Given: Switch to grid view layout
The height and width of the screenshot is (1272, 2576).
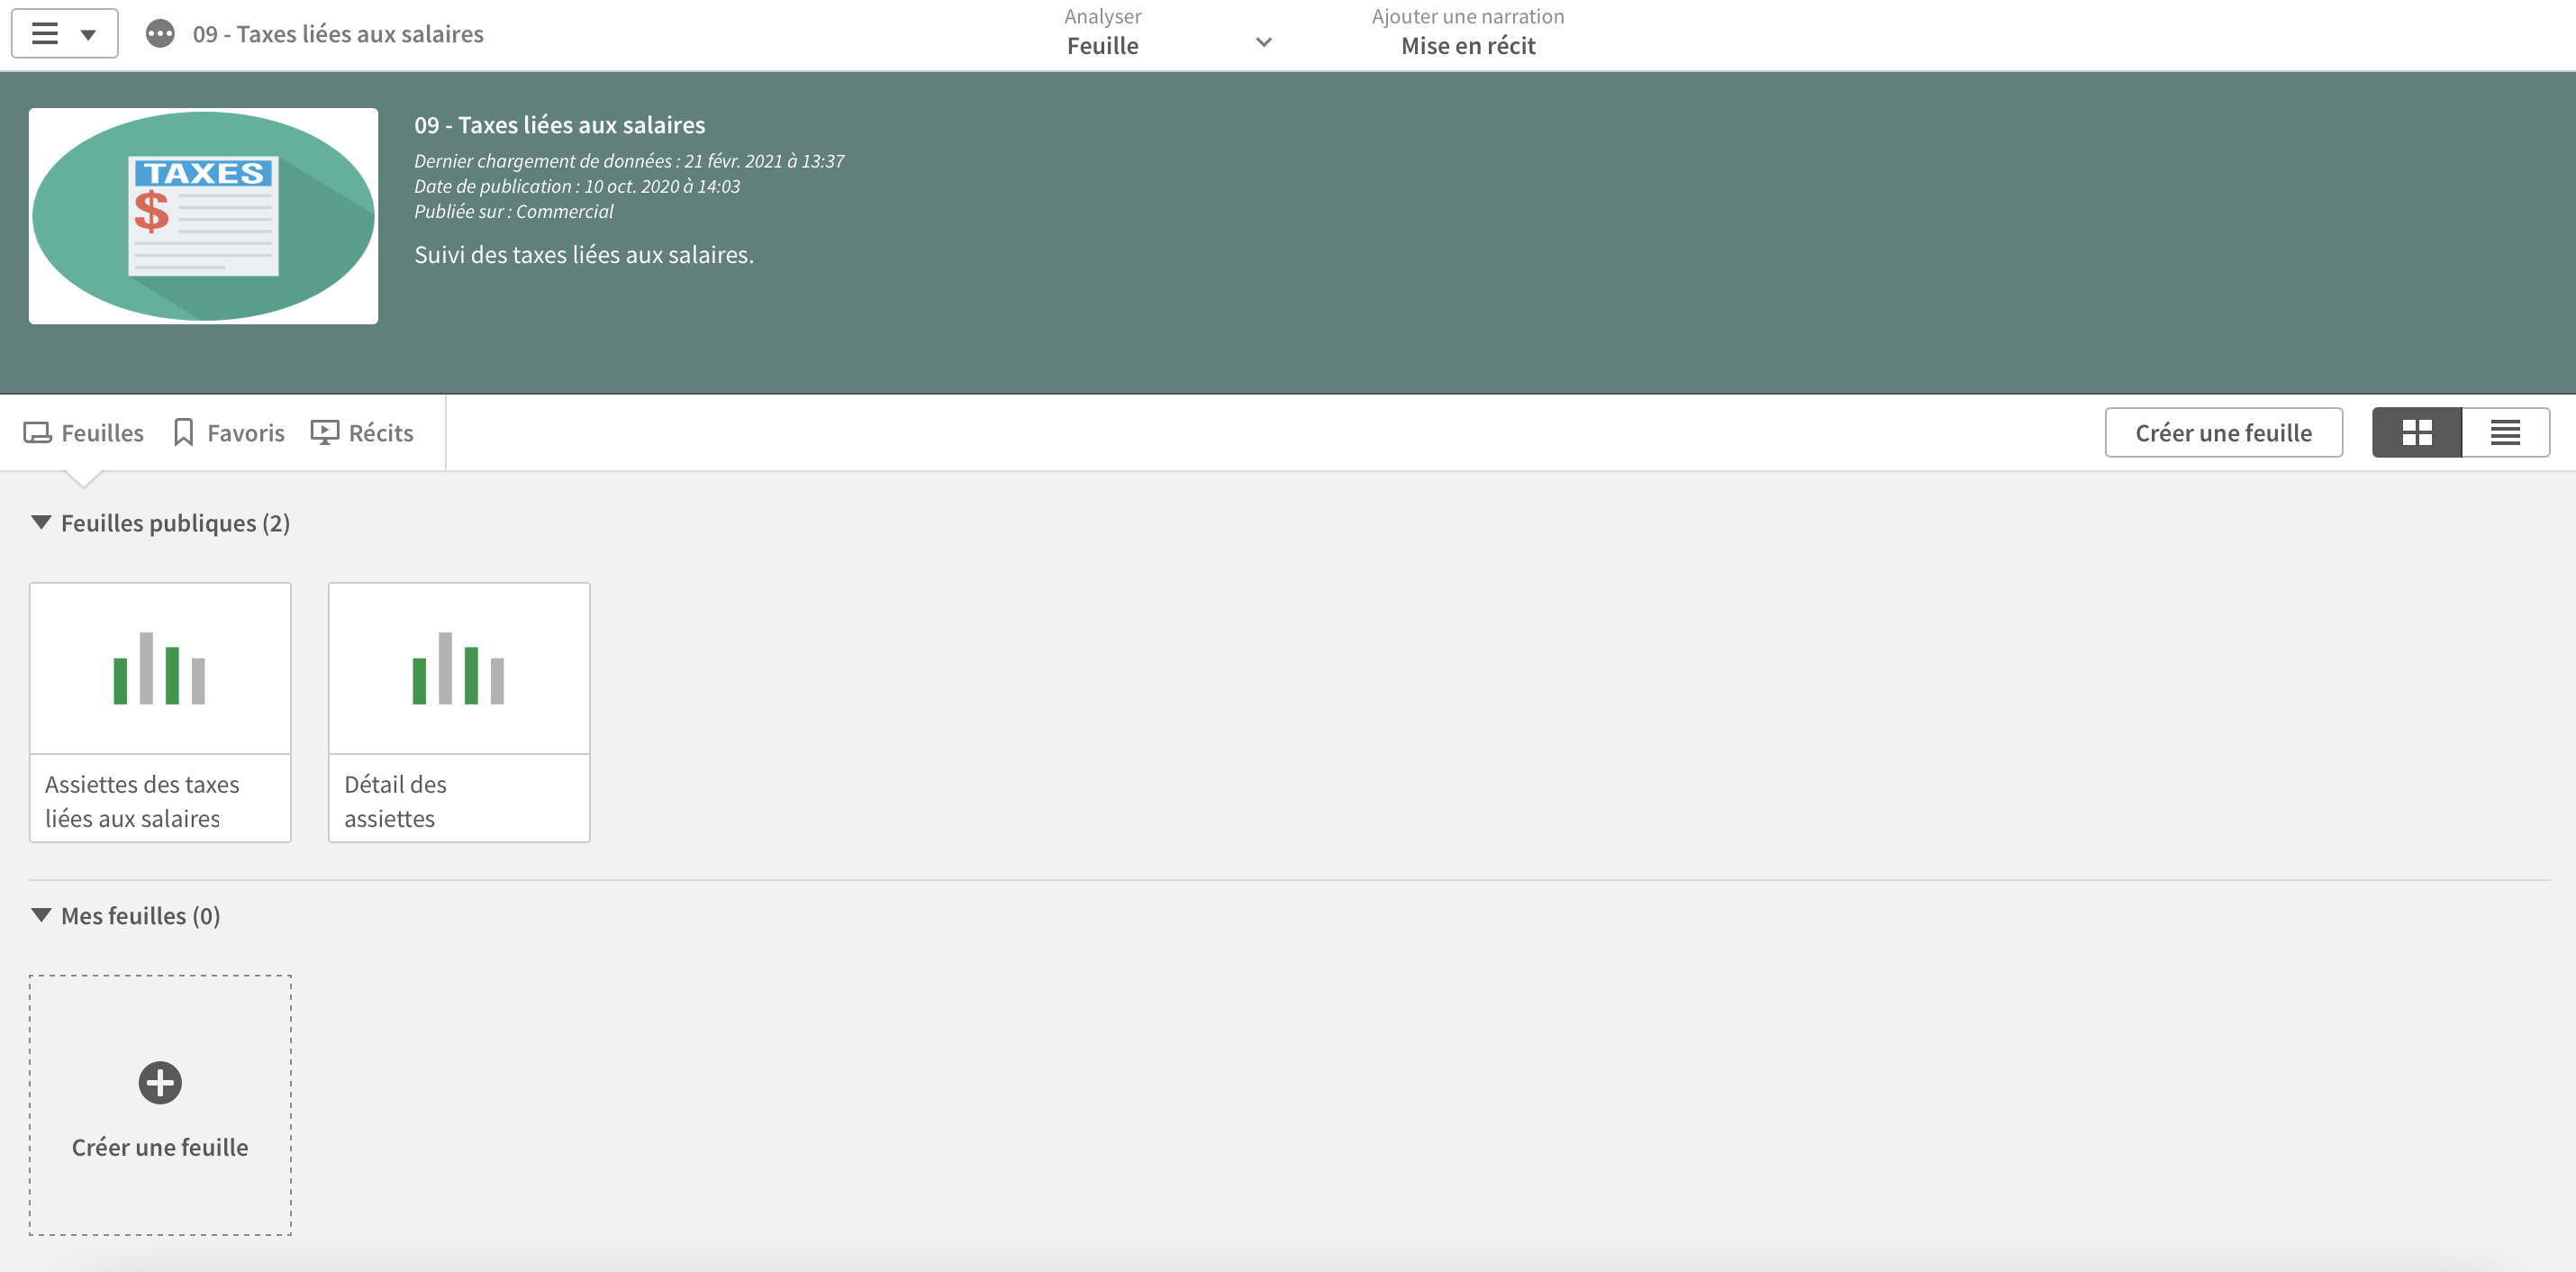Looking at the screenshot, I should pyautogui.click(x=2416, y=432).
